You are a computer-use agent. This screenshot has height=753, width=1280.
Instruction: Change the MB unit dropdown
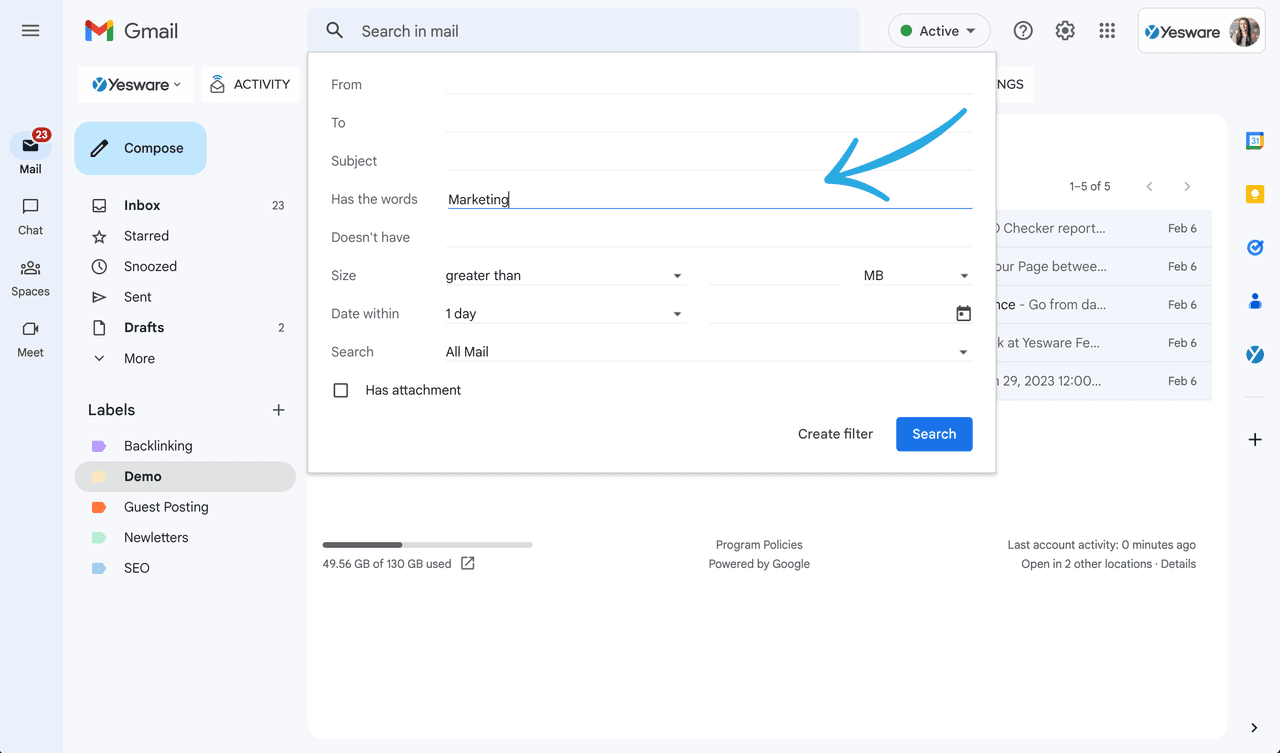[x=915, y=275]
